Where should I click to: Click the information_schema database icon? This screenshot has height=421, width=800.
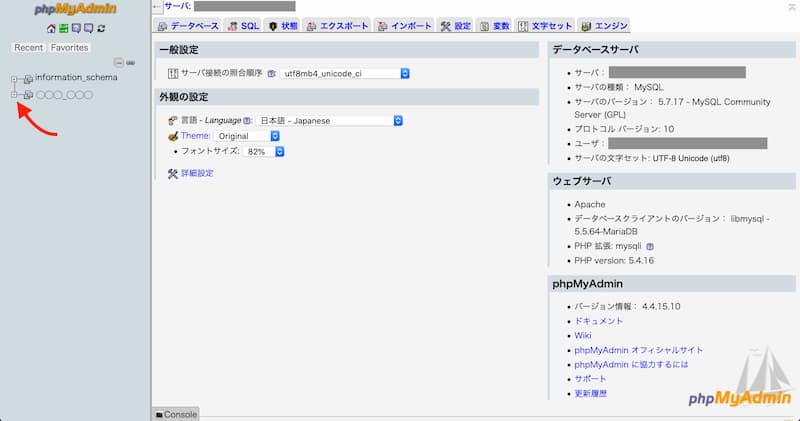pos(29,79)
